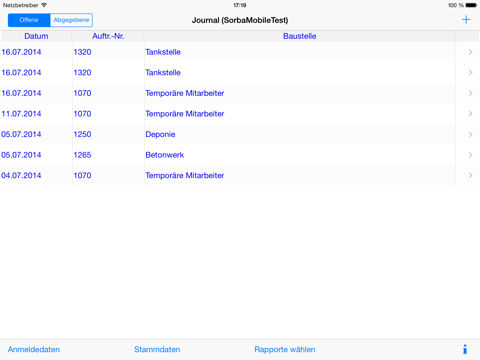This screenshot has height=360, width=480.
Task: Open chevron of the Betonwerk row
Action: click(470, 155)
